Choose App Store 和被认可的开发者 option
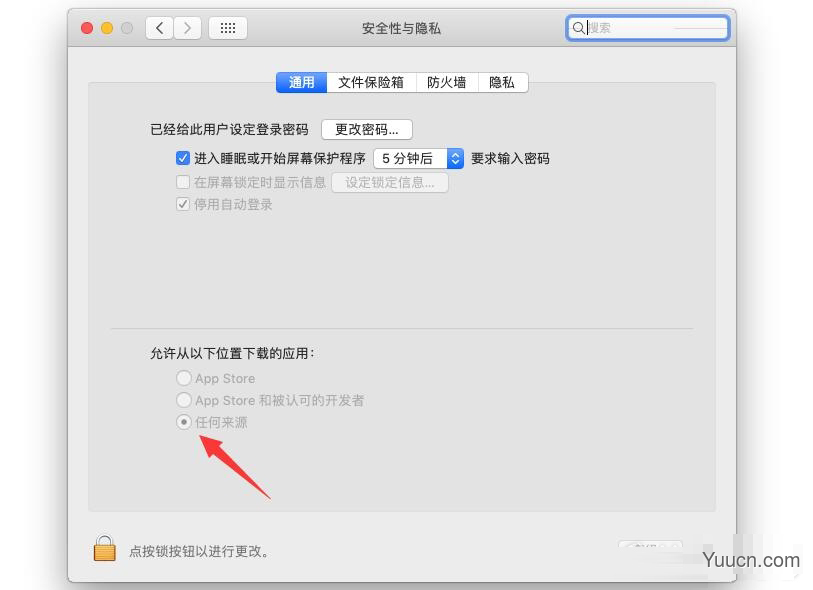813x590 pixels. tap(184, 400)
